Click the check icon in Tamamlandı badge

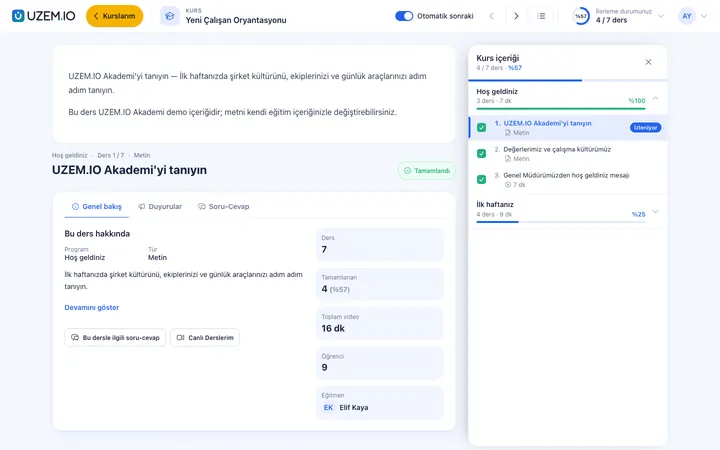(x=407, y=171)
